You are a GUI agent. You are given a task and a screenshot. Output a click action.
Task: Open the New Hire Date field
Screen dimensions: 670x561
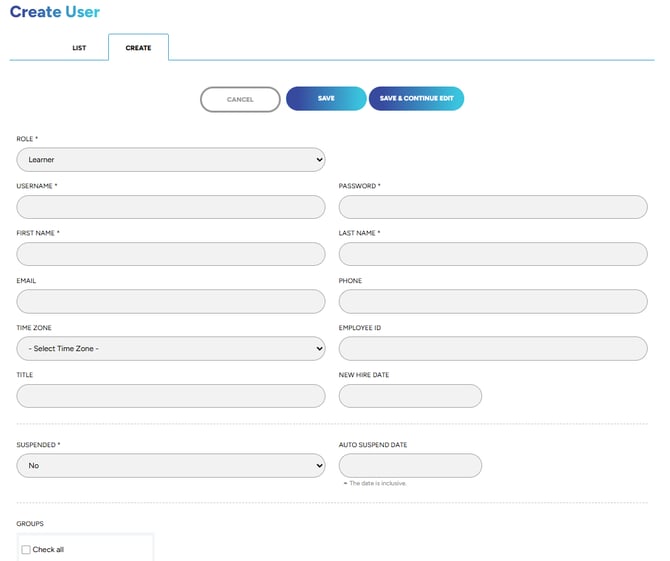(x=410, y=396)
